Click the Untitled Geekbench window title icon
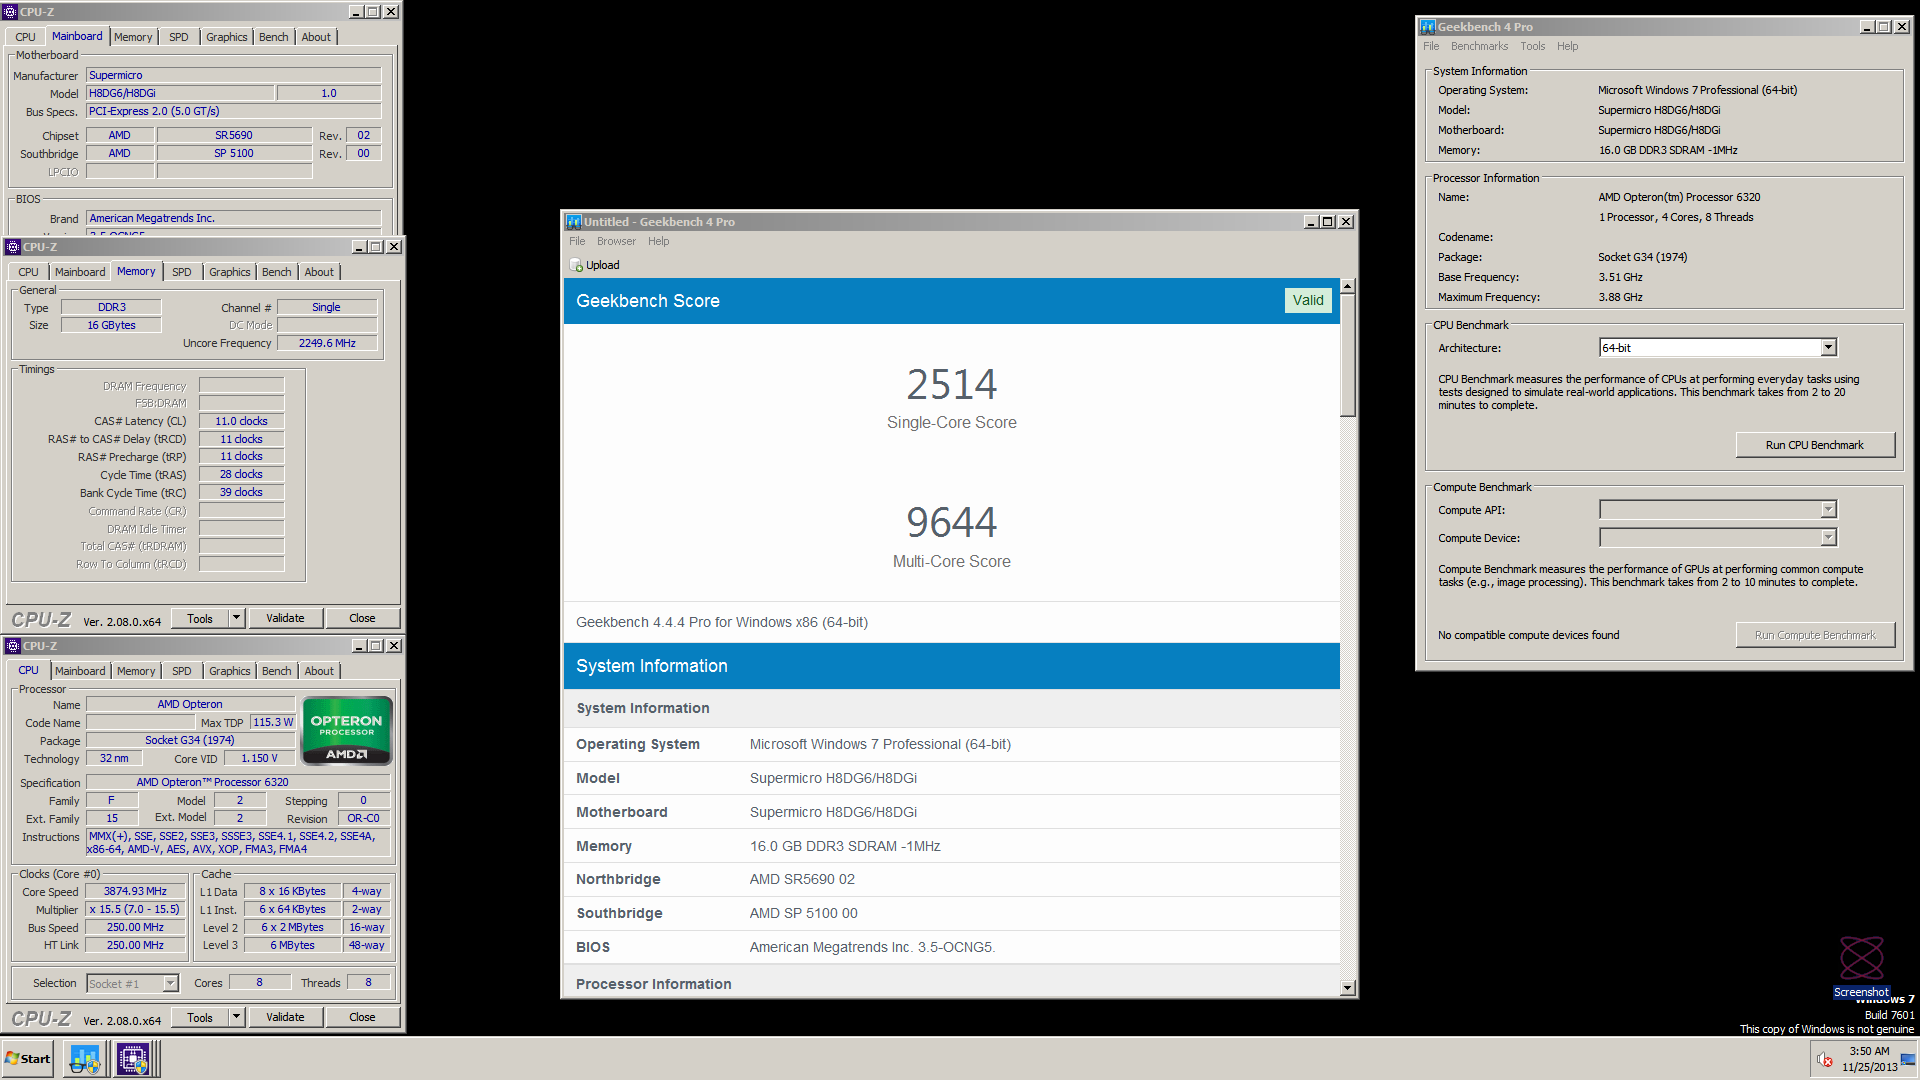Viewport: 1920px width, 1080px height. point(574,222)
